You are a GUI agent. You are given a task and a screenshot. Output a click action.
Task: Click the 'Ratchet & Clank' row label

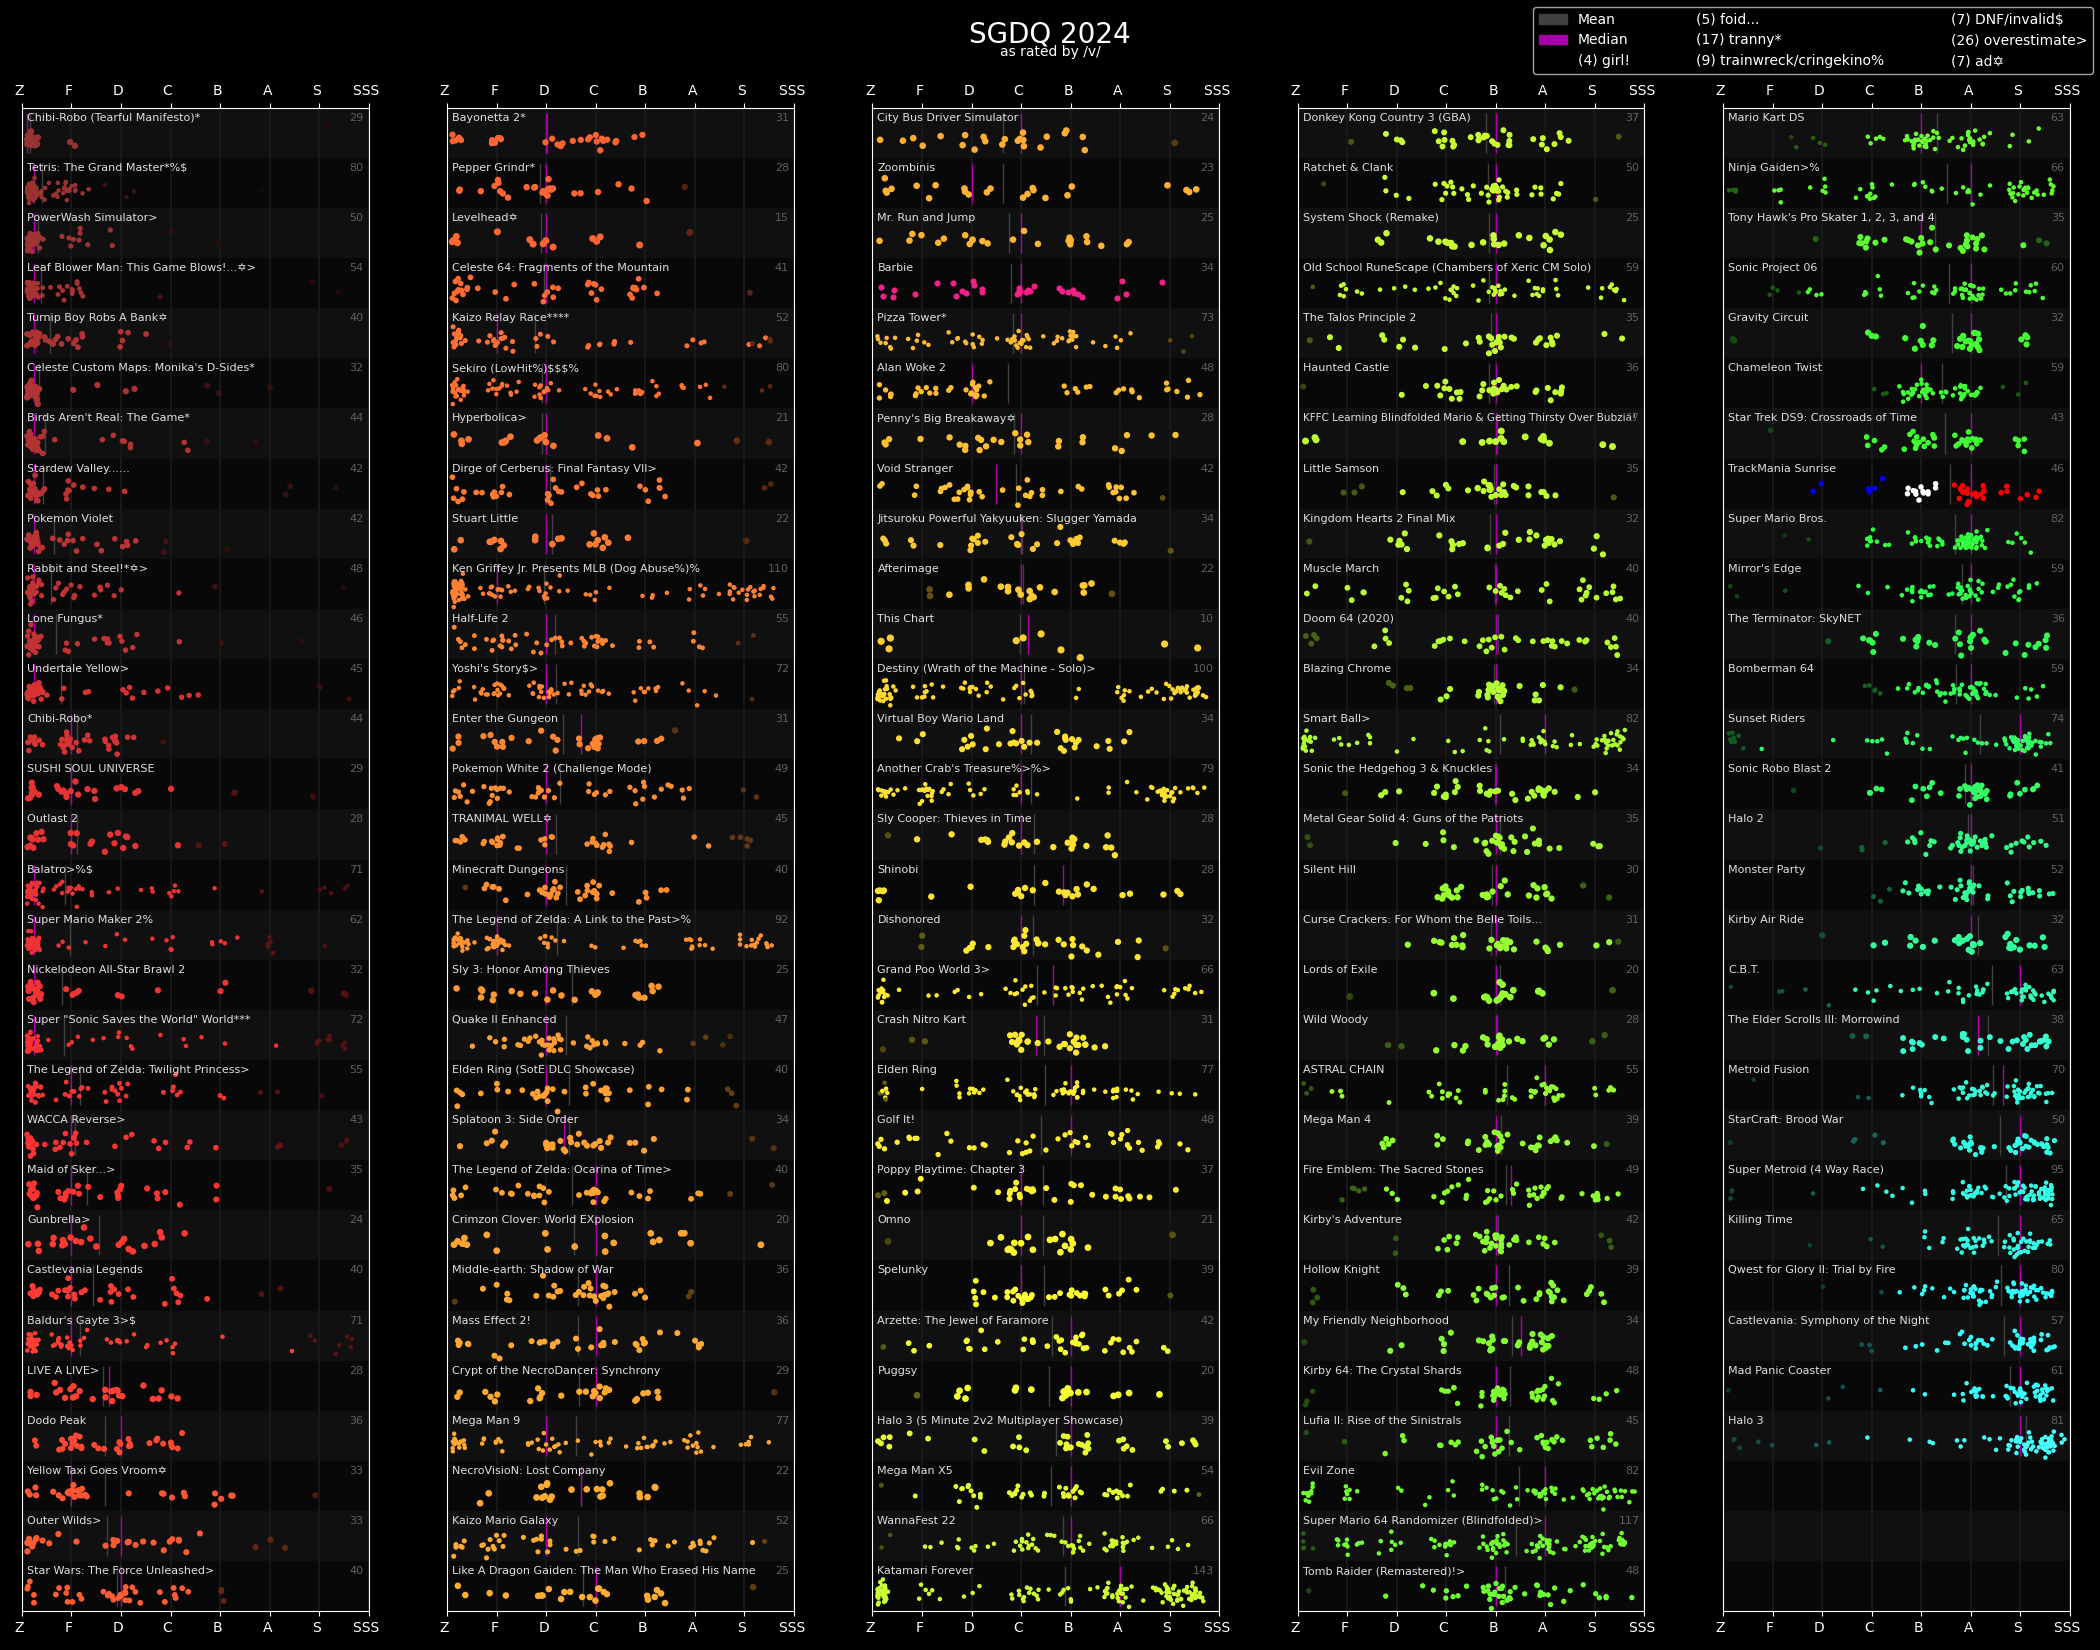pyautogui.click(x=1348, y=167)
